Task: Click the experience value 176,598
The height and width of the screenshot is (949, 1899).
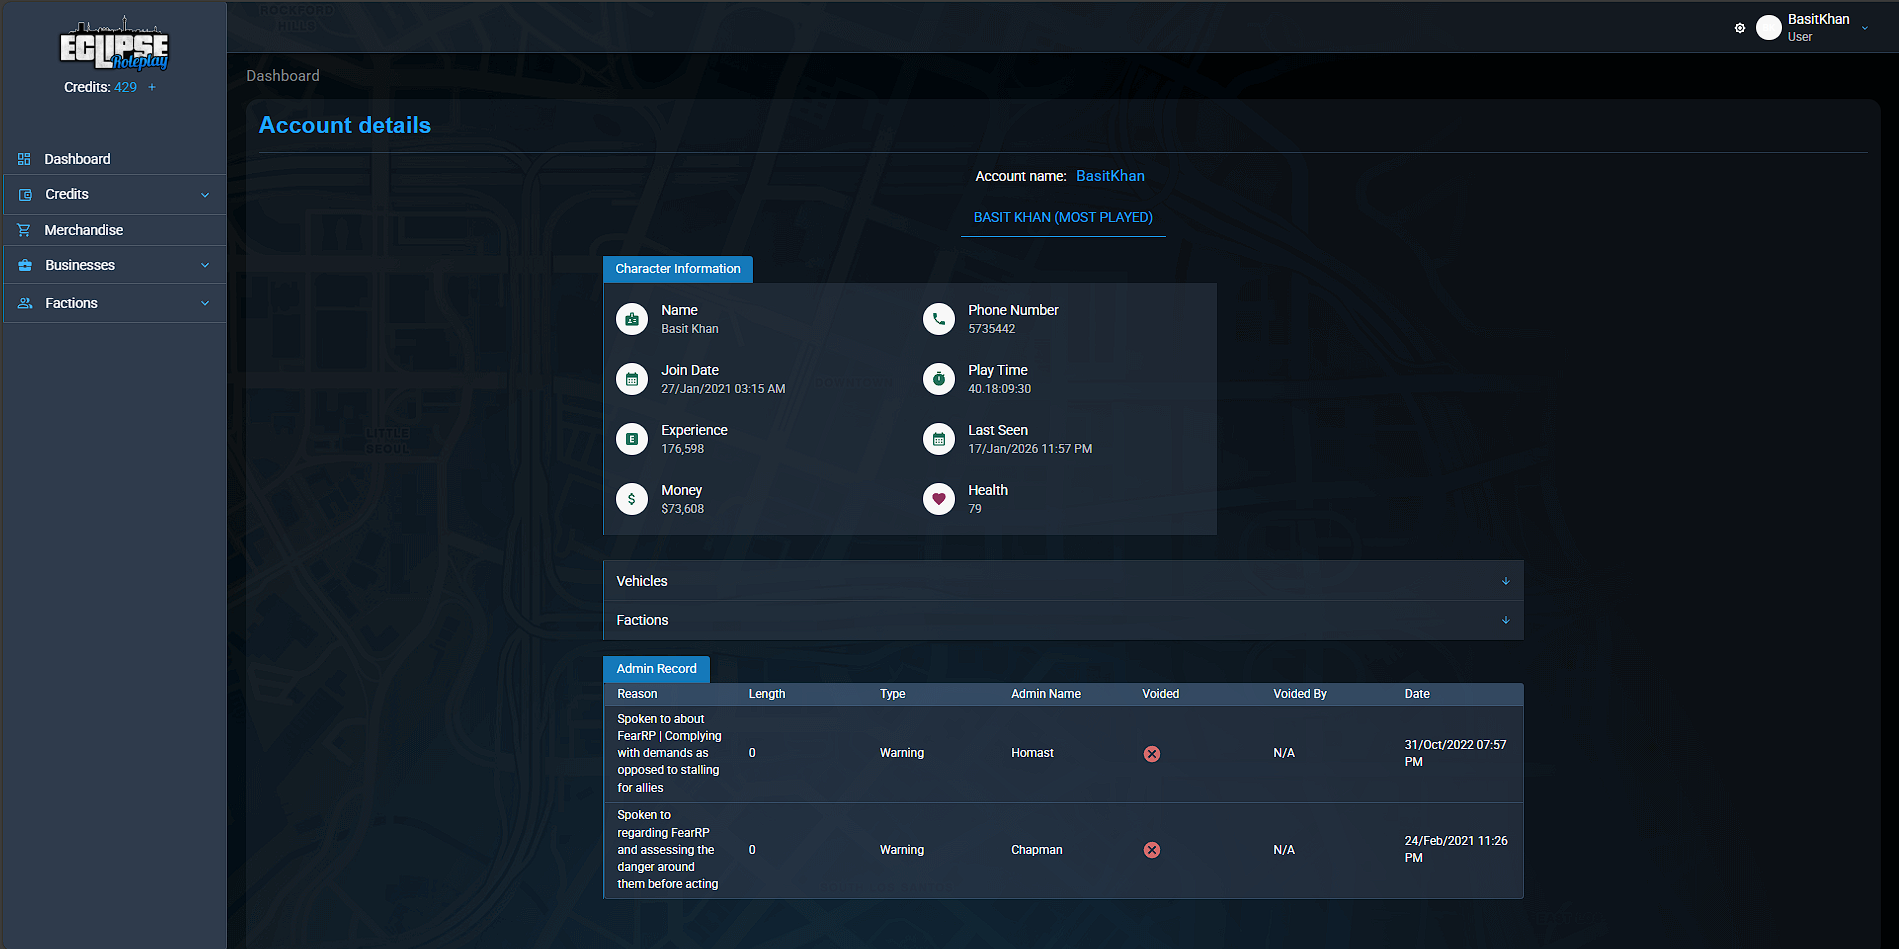Action: point(682,449)
